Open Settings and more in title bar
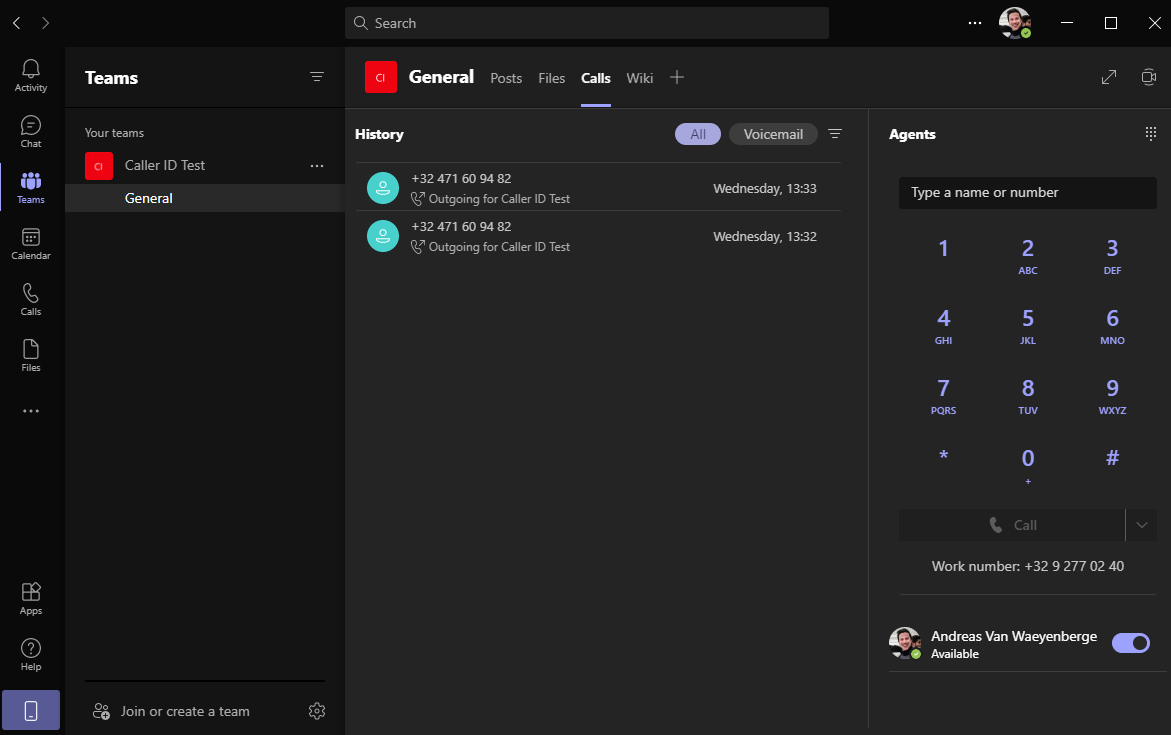 (x=975, y=23)
